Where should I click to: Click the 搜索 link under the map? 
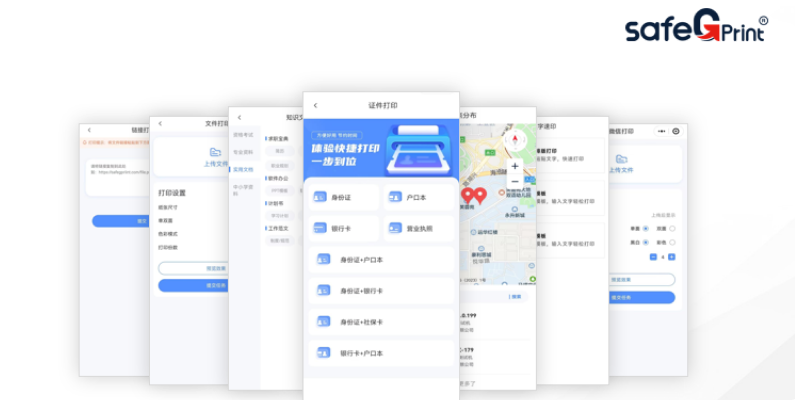[x=516, y=296]
